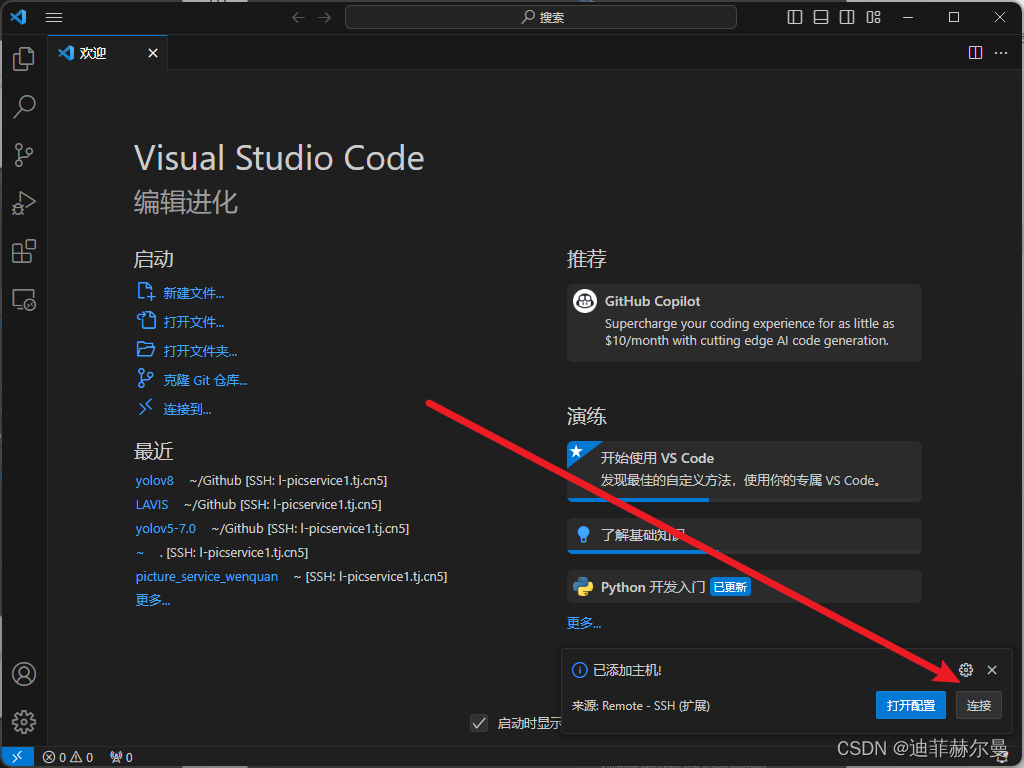Screen dimensions: 1024x768
Task: Select the 欢迎 editor tab
Action: tap(108, 53)
